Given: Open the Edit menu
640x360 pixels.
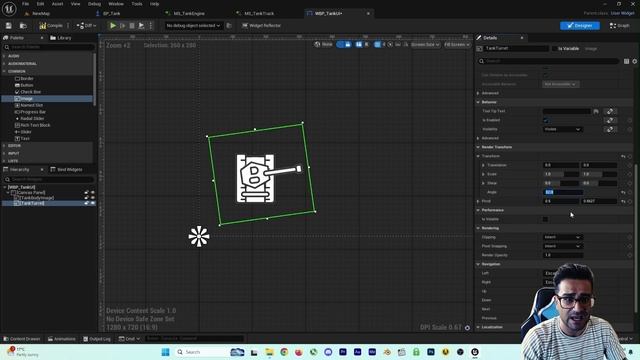Looking at the screenshot, I should (x=40, y=4).
